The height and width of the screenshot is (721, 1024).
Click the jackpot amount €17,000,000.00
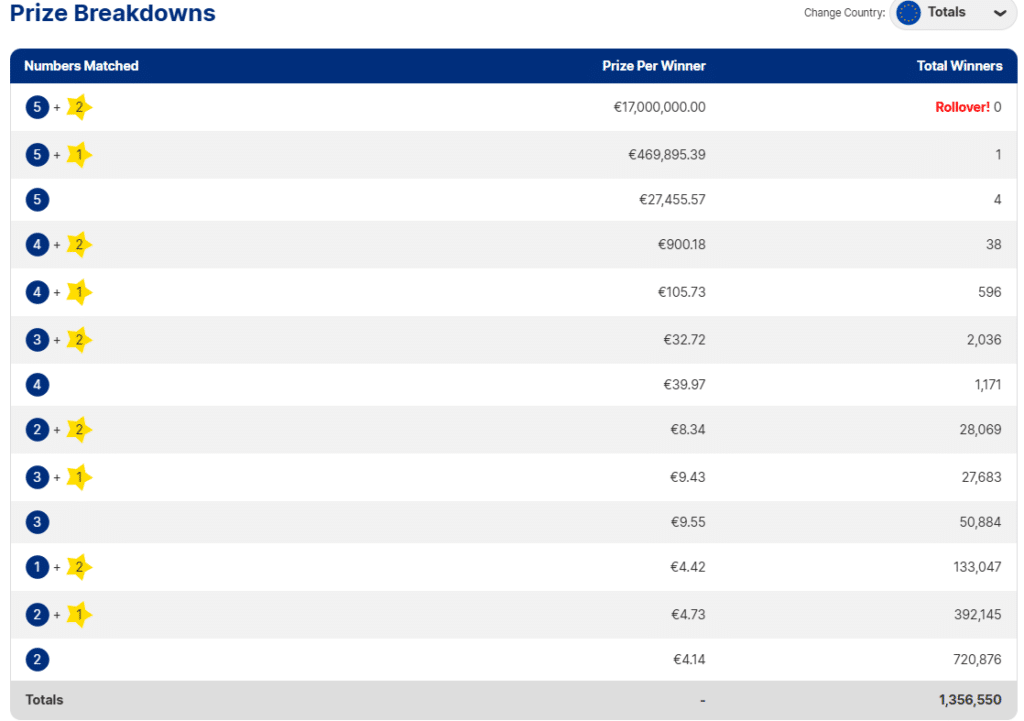point(660,107)
